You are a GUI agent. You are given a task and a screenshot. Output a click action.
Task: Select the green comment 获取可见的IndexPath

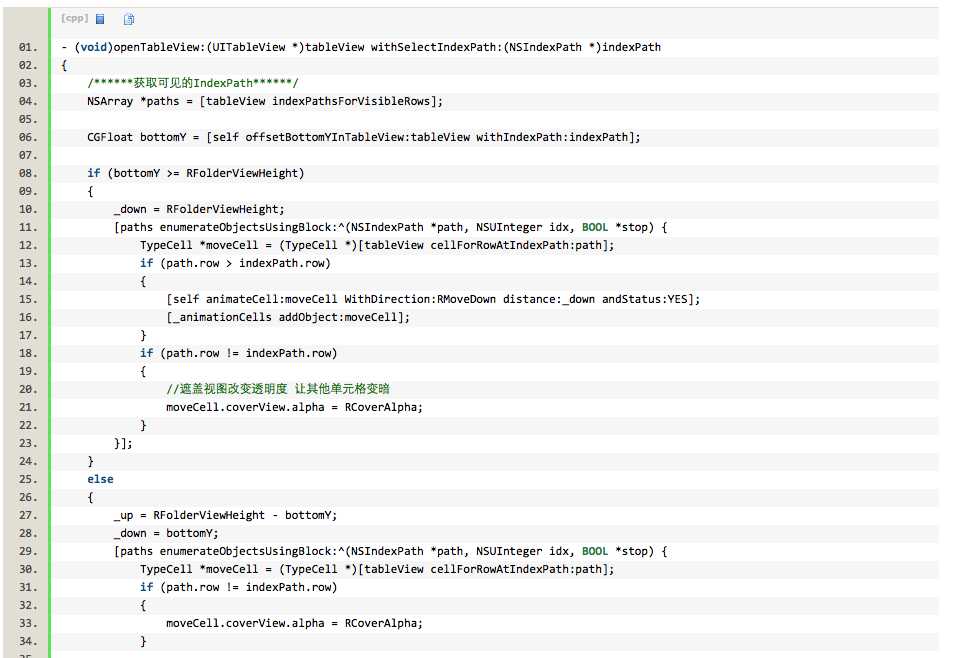(x=193, y=83)
